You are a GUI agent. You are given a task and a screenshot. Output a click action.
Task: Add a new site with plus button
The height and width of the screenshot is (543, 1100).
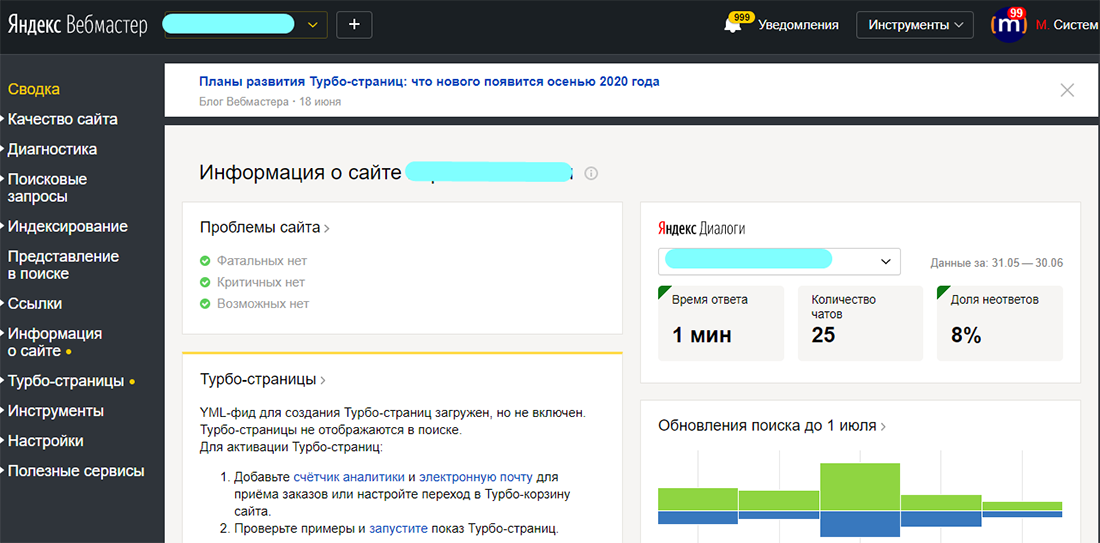coord(354,25)
